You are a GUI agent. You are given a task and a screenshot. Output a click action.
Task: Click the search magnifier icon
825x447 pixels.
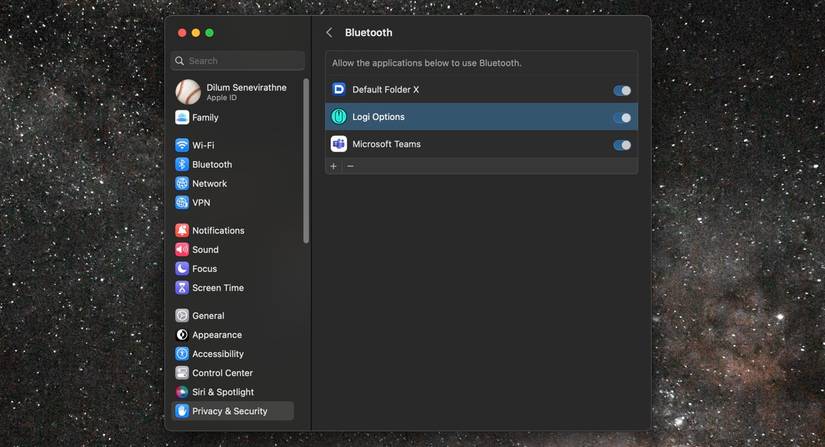click(x=179, y=60)
